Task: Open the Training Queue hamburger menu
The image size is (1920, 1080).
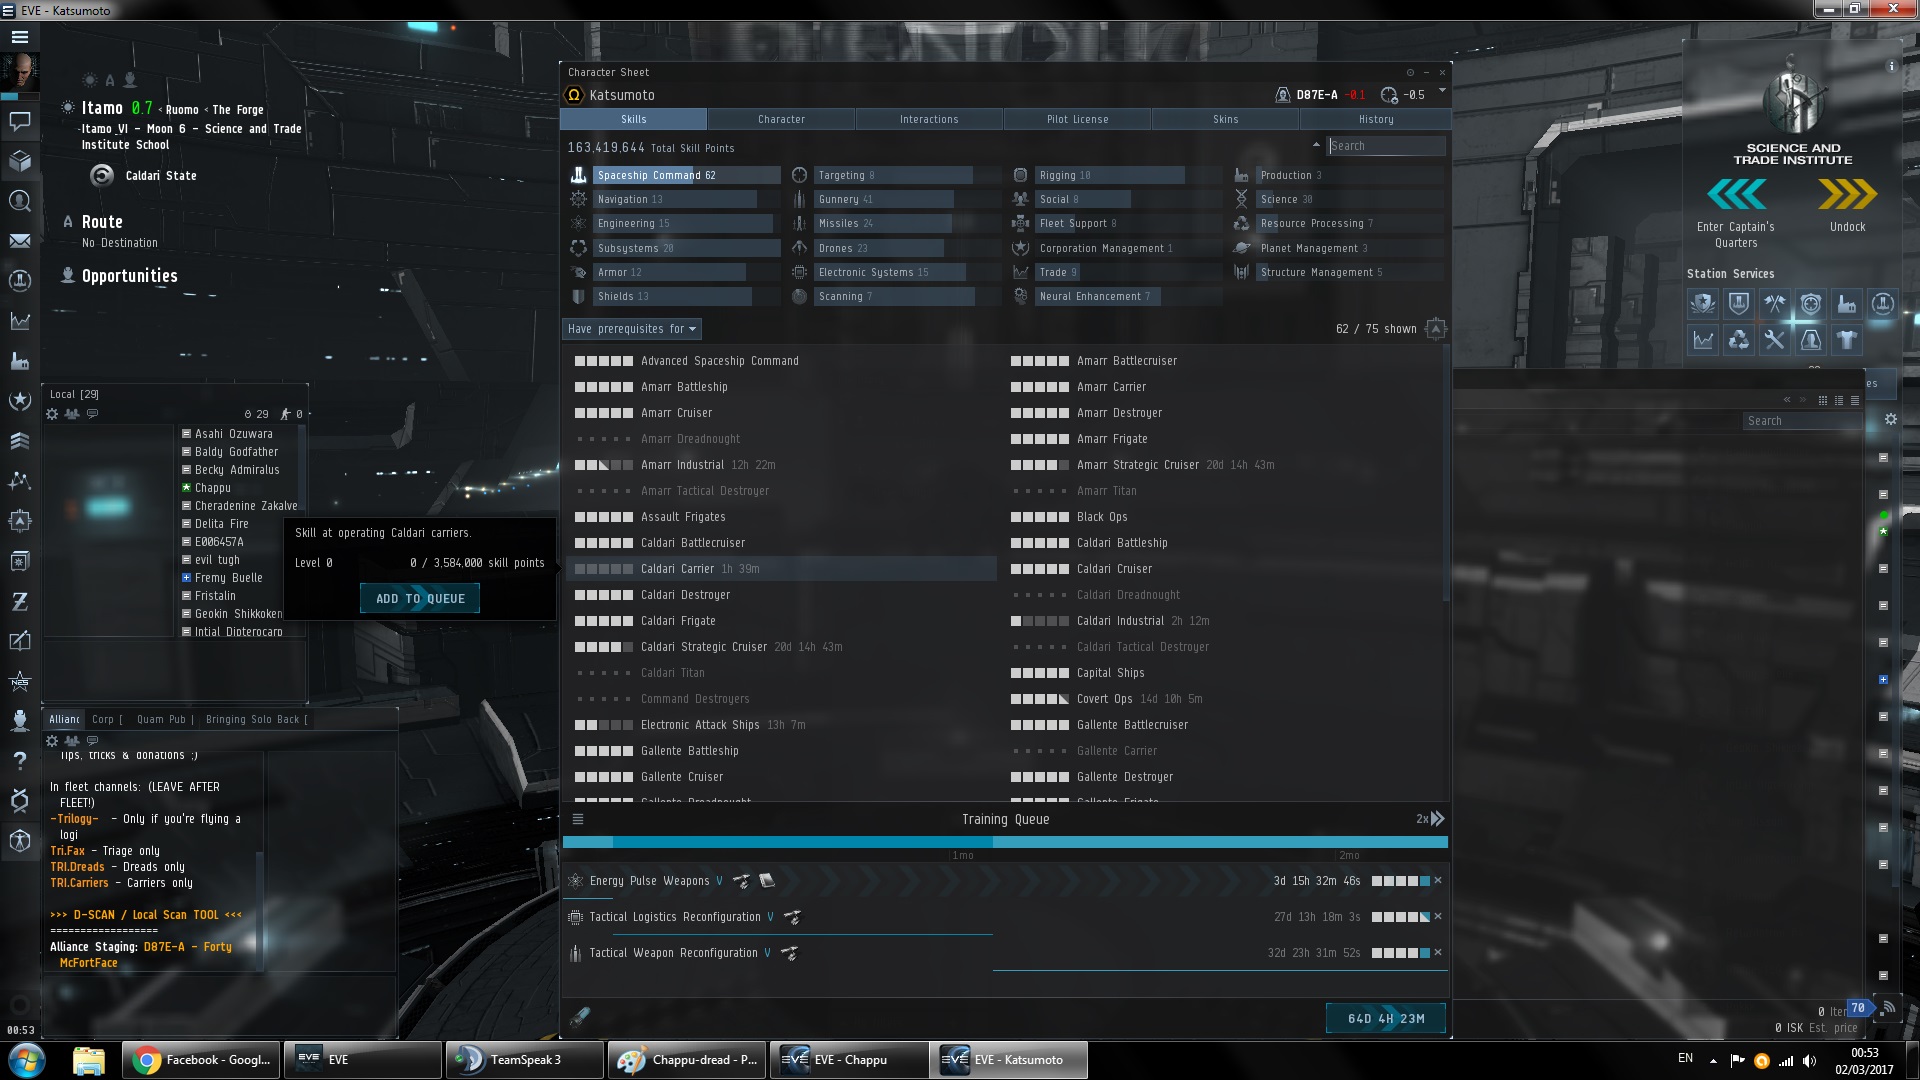Action: [x=578, y=819]
